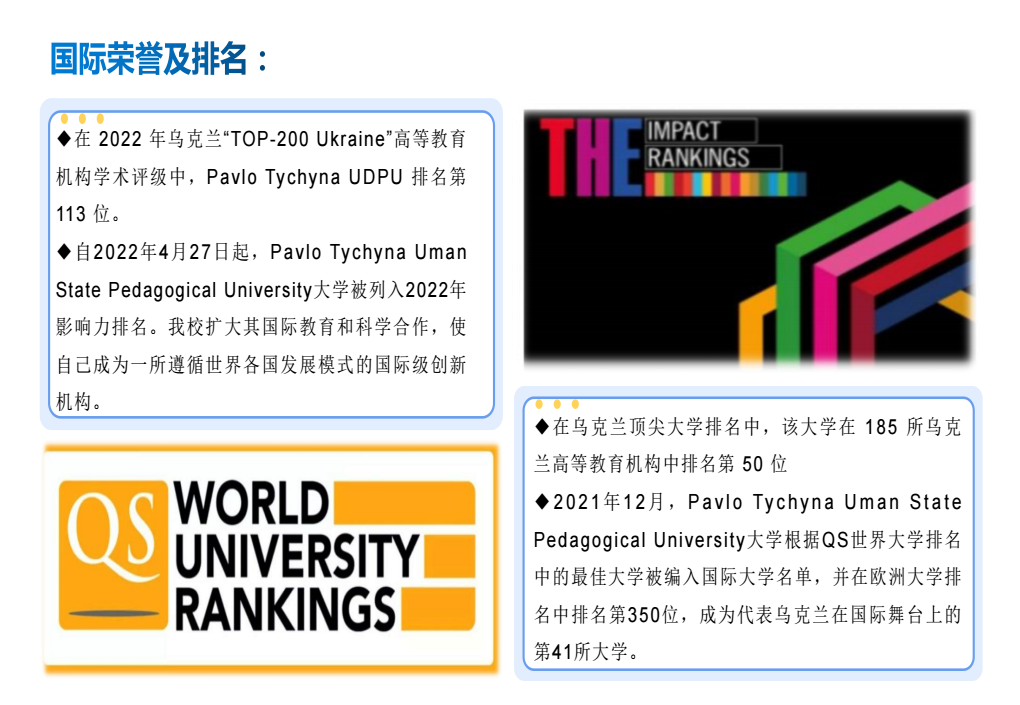Screen dimensions: 1020x705
Task: Click the text TOP-200 Ukraine
Action: coord(308,139)
